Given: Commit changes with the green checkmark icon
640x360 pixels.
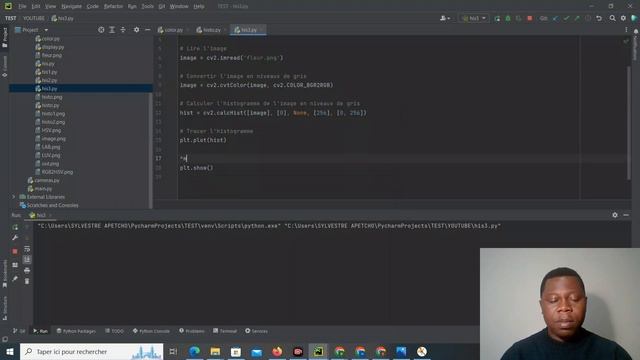Looking at the screenshot, I should click(x=566, y=18).
